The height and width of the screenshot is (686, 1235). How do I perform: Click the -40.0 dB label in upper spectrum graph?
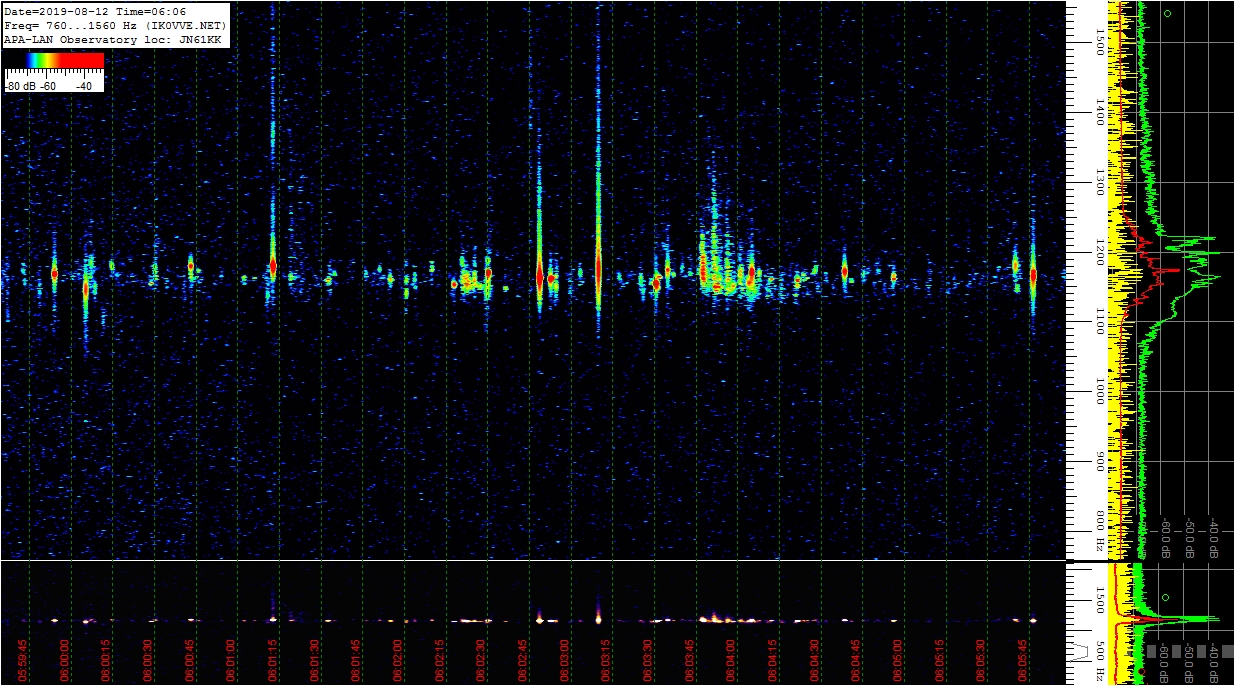[x=1214, y=538]
